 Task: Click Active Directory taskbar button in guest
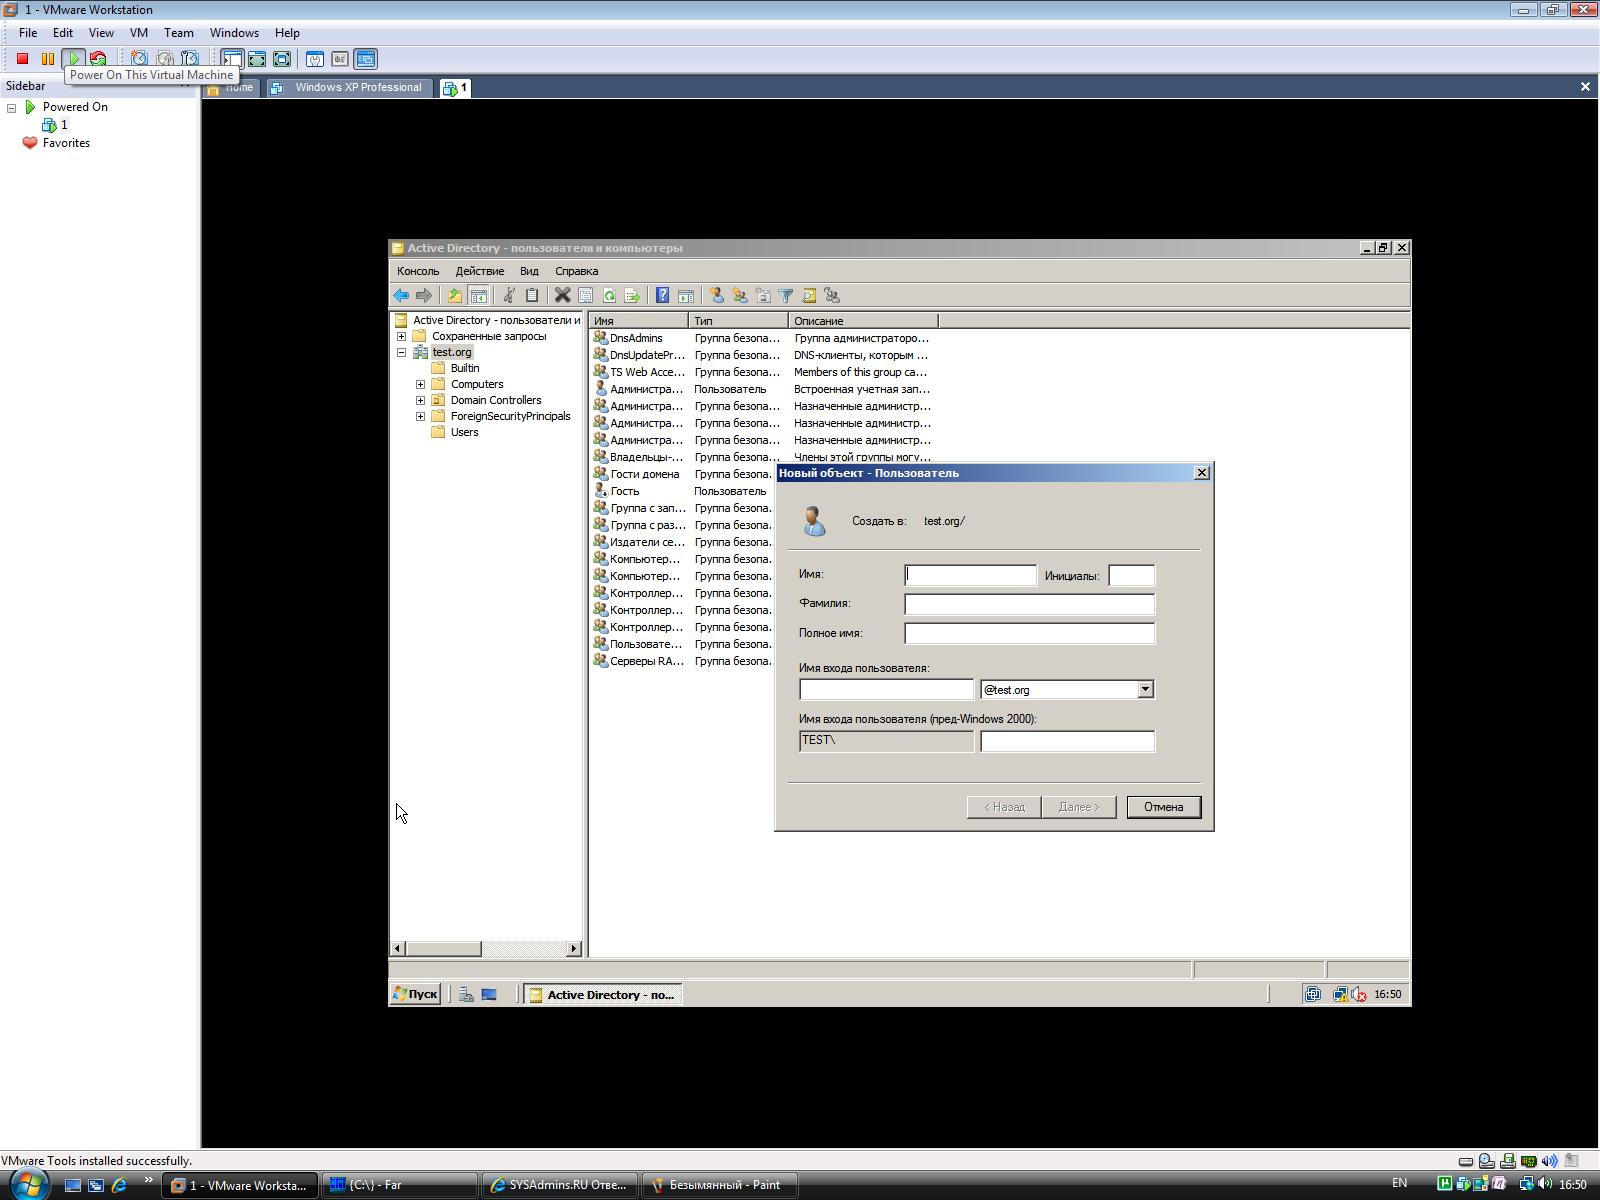pyautogui.click(x=604, y=994)
